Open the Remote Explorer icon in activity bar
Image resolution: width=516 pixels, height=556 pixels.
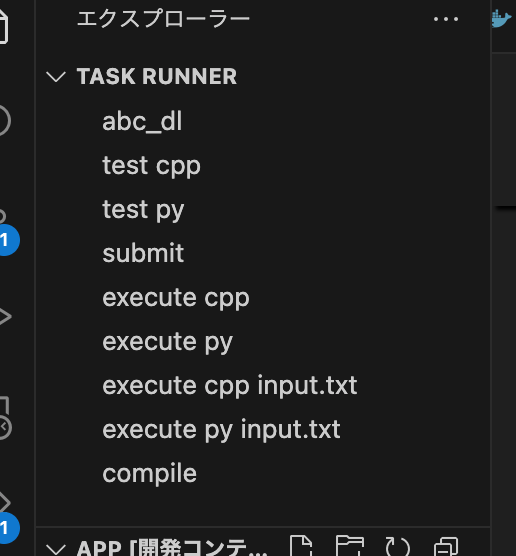click(x=4, y=418)
